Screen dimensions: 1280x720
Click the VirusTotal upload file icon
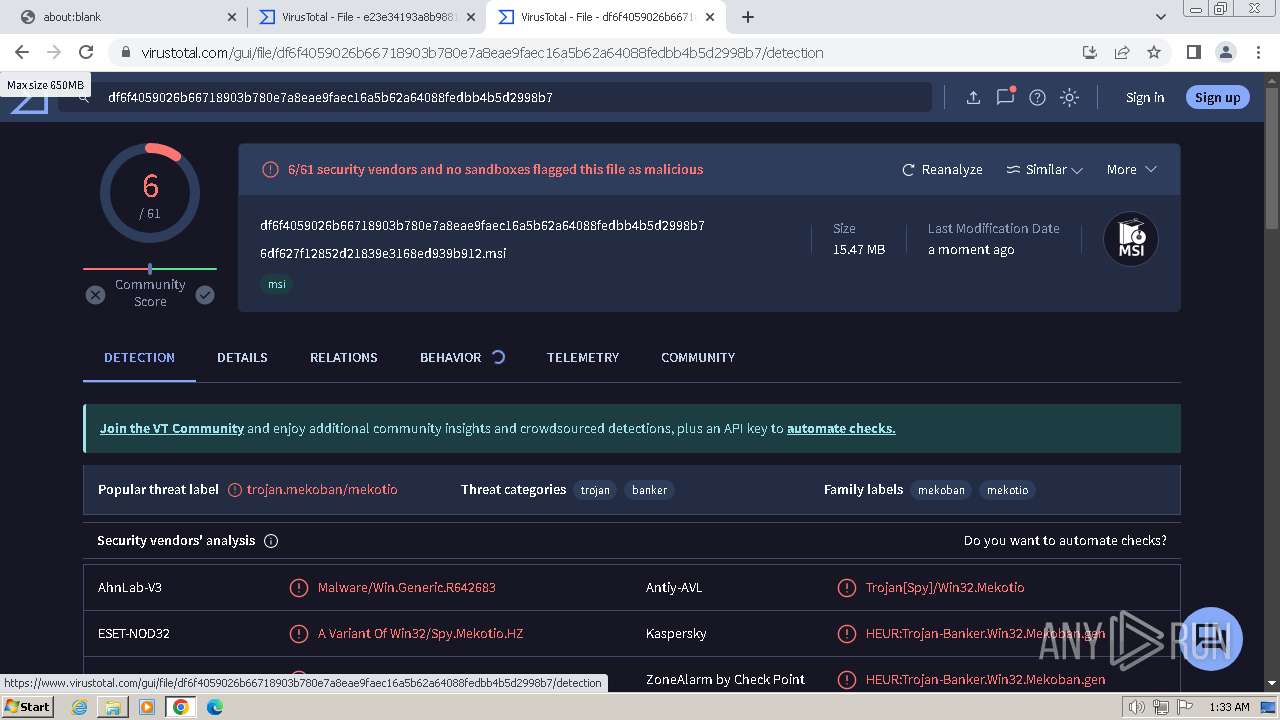[x=973, y=97]
